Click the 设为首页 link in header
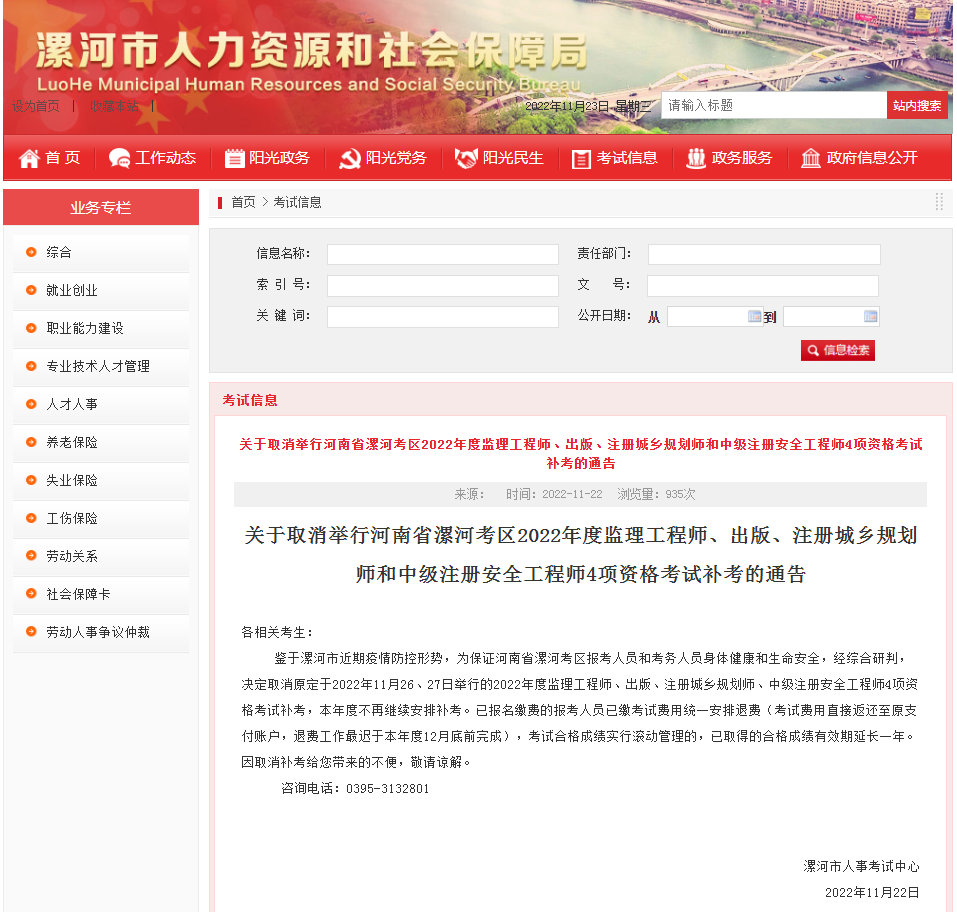Viewport: 957px width, 912px height. point(36,106)
